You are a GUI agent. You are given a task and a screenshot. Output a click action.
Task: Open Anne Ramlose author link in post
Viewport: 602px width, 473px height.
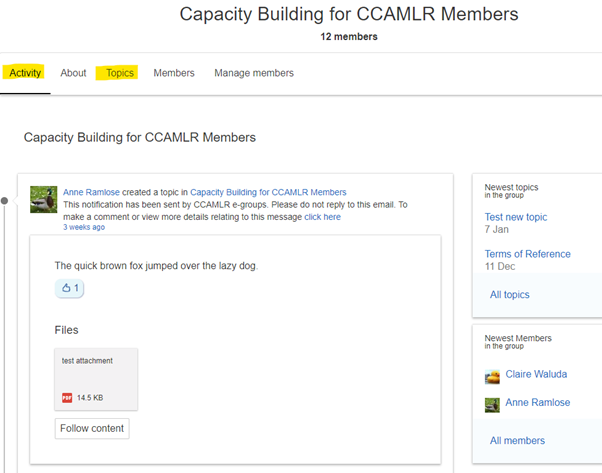[91, 192]
